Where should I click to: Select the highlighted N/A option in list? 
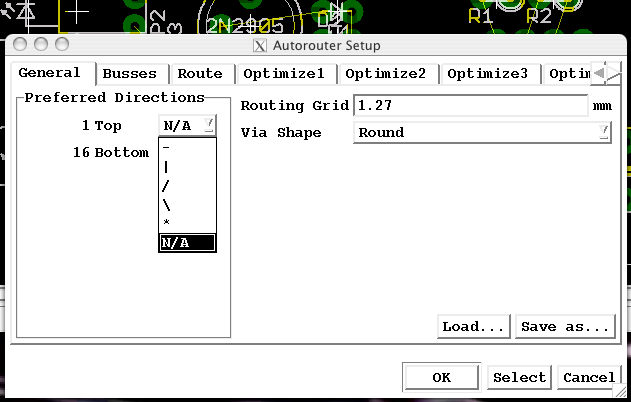188,243
